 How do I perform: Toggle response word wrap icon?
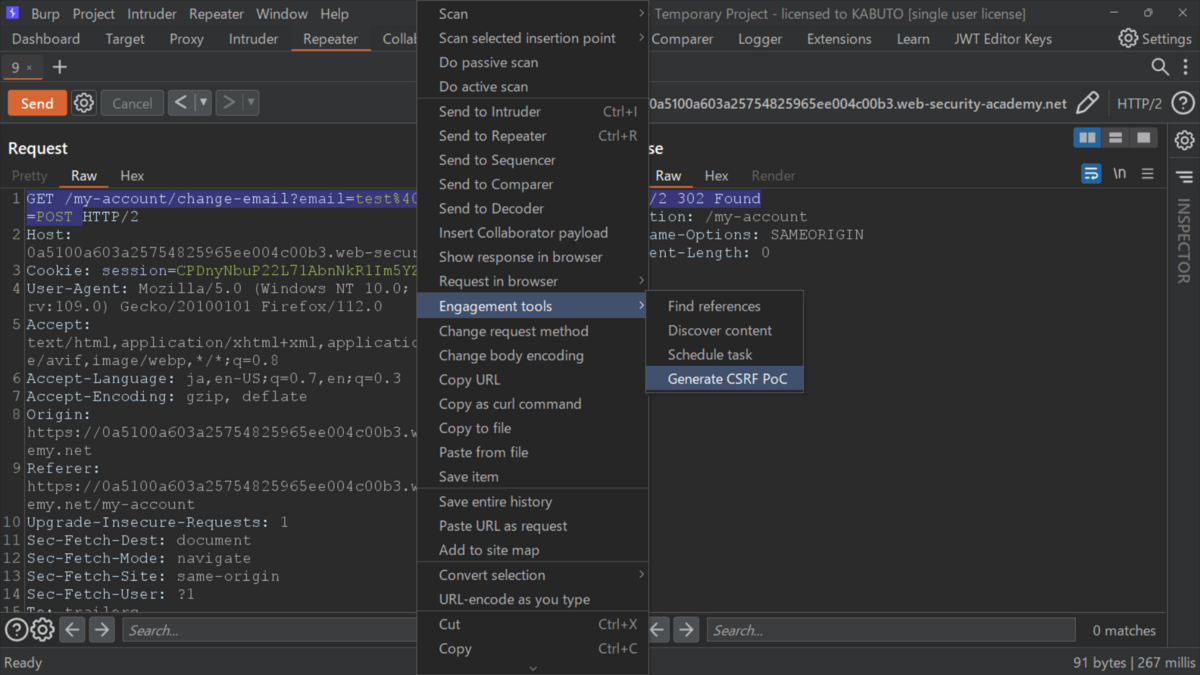[1091, 173]
